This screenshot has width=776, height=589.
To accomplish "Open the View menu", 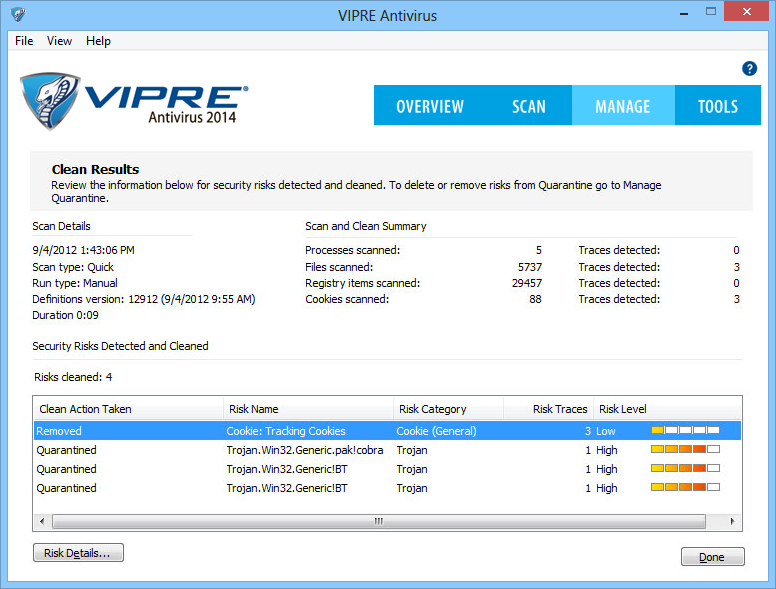I will pos(59,41).
